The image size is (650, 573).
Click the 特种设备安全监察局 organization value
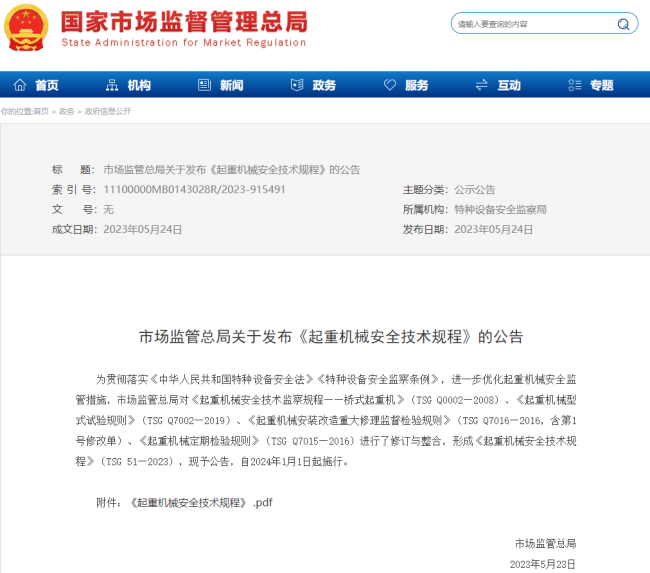click(500, 210)
